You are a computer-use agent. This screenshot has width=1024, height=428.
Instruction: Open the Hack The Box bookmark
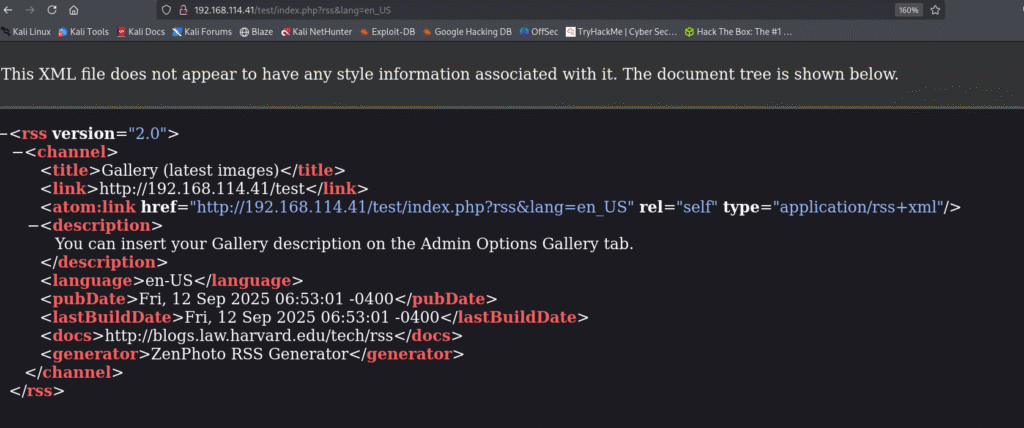pyautogui.click(x=738, y=31)
